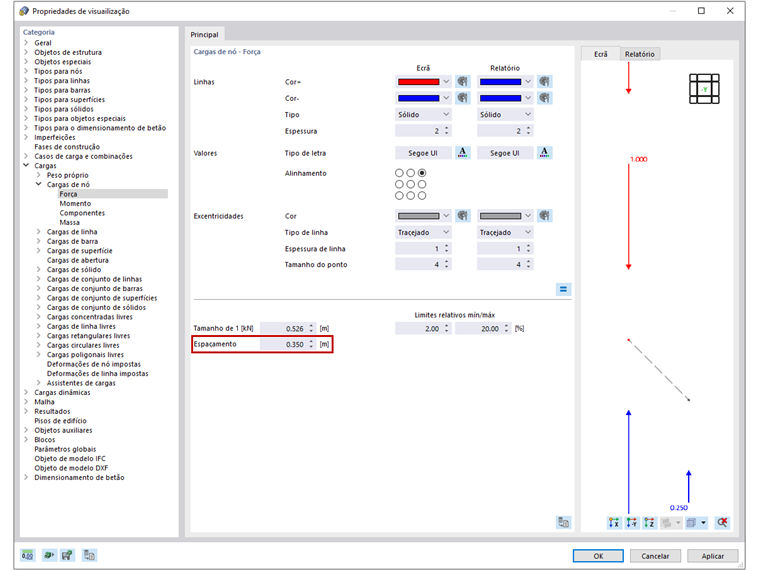Select middle-center alignment radio button
Image resolution: width=760 pixels, height=570 pixels.
point(411,184)
